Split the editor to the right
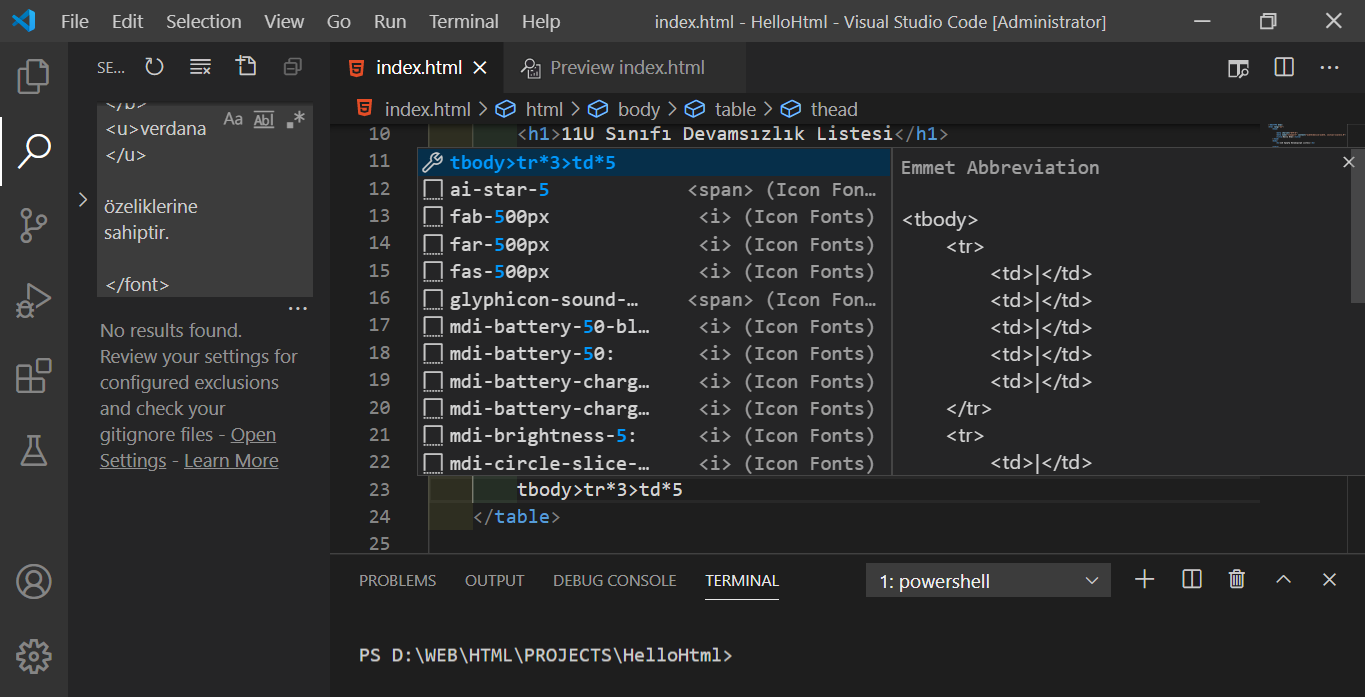 (1284, 67)
